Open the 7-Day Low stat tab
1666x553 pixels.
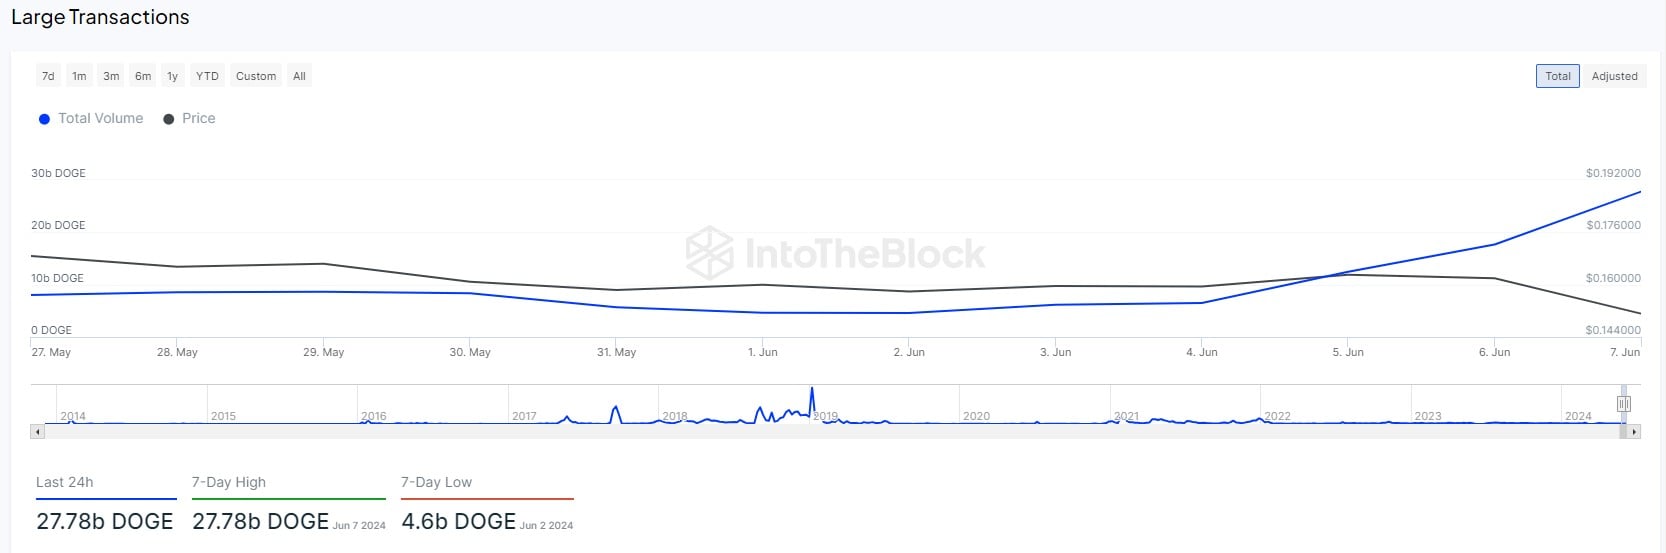pos(436,482)
